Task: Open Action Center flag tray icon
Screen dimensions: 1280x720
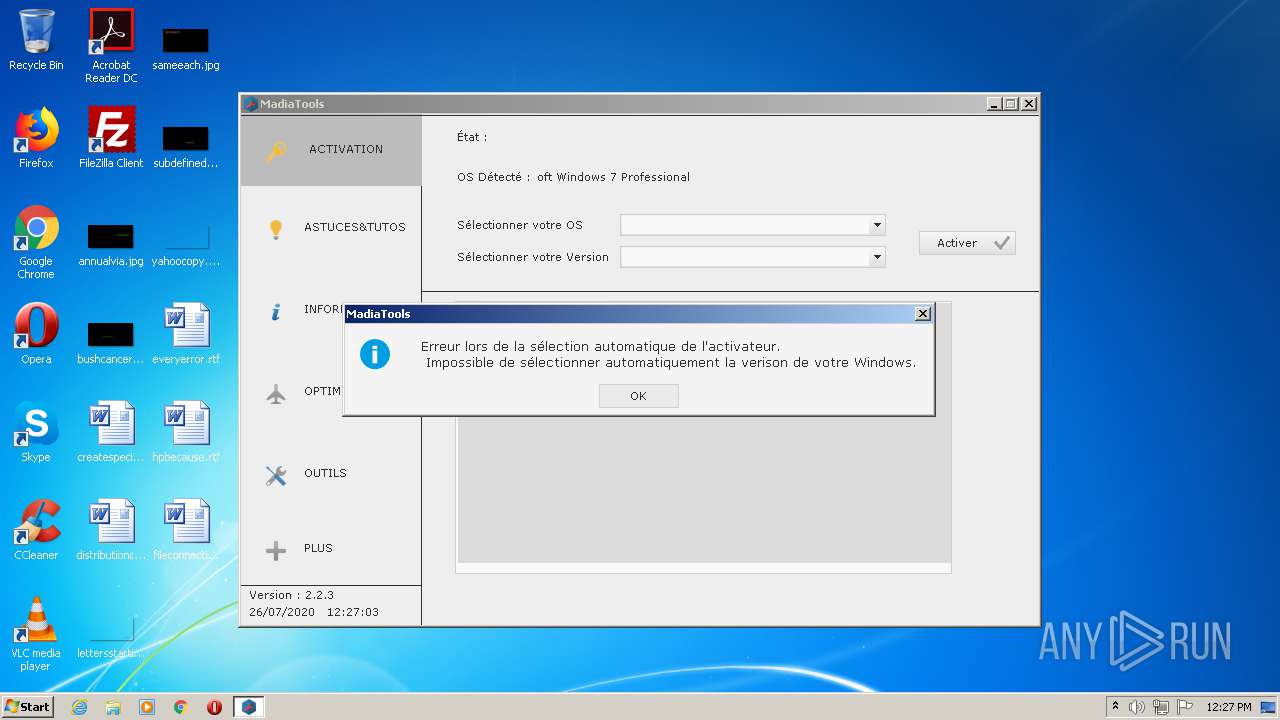Action: tap(1185, 707)
